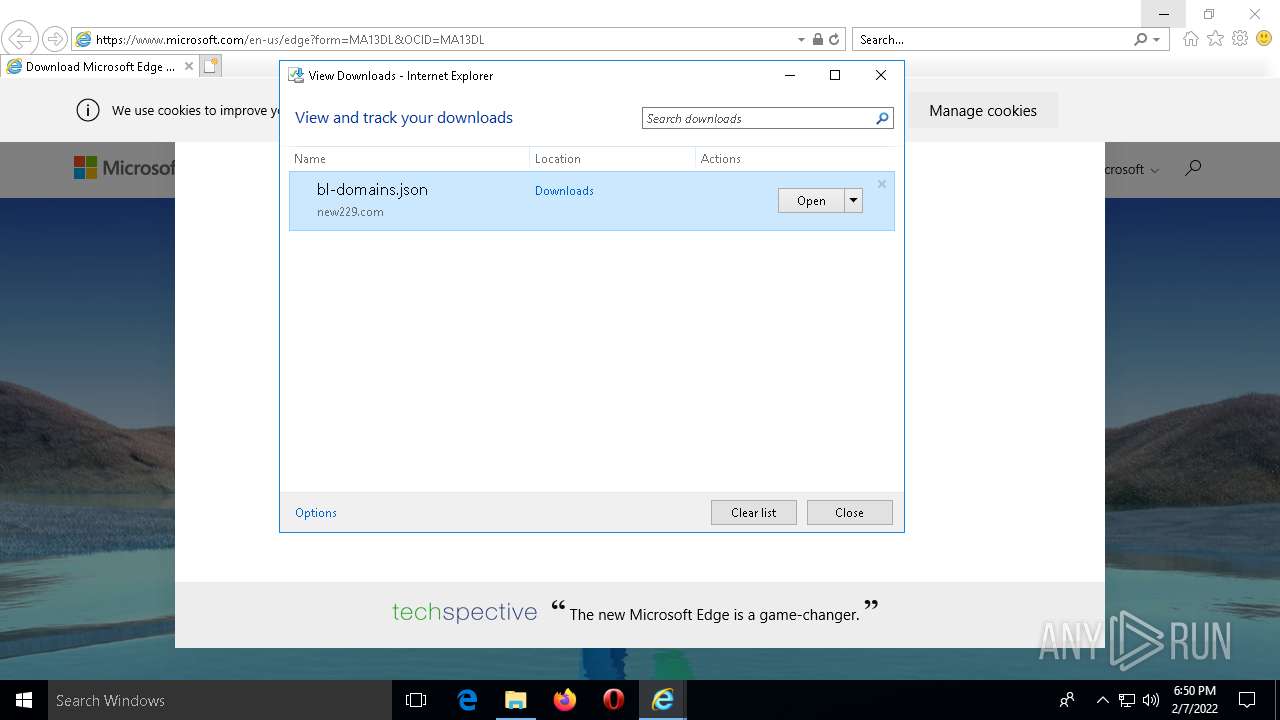Click the Internet Explorer taskbar icon
This screenshot has height=720, width=1280.
(x=663, y=700)
